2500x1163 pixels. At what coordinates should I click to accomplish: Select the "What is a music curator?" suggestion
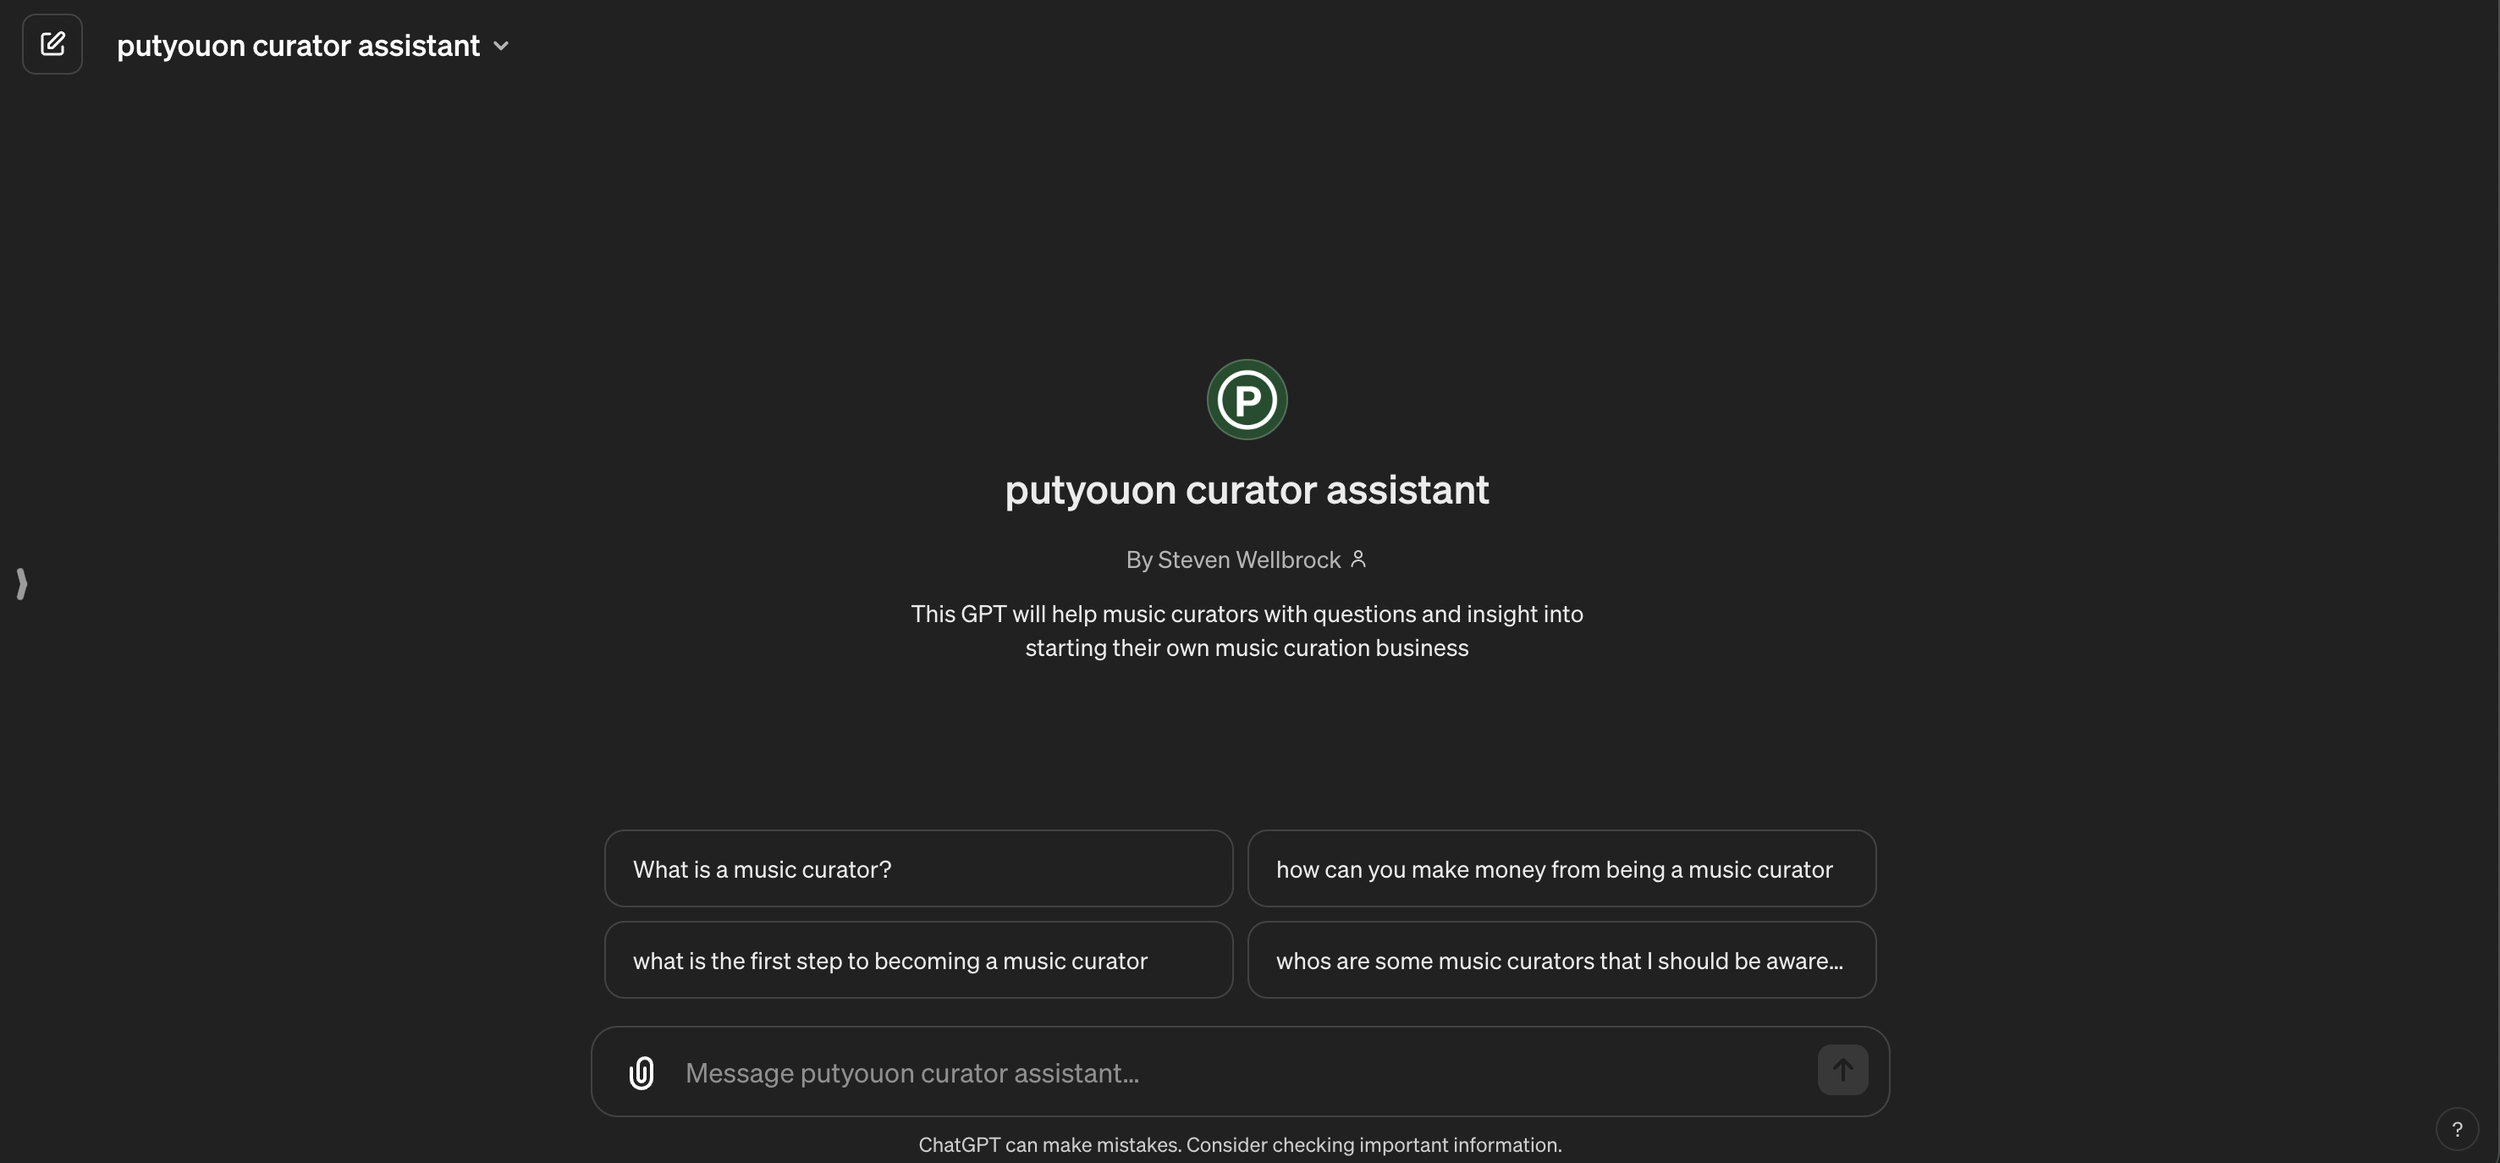[x=917, y=869]
